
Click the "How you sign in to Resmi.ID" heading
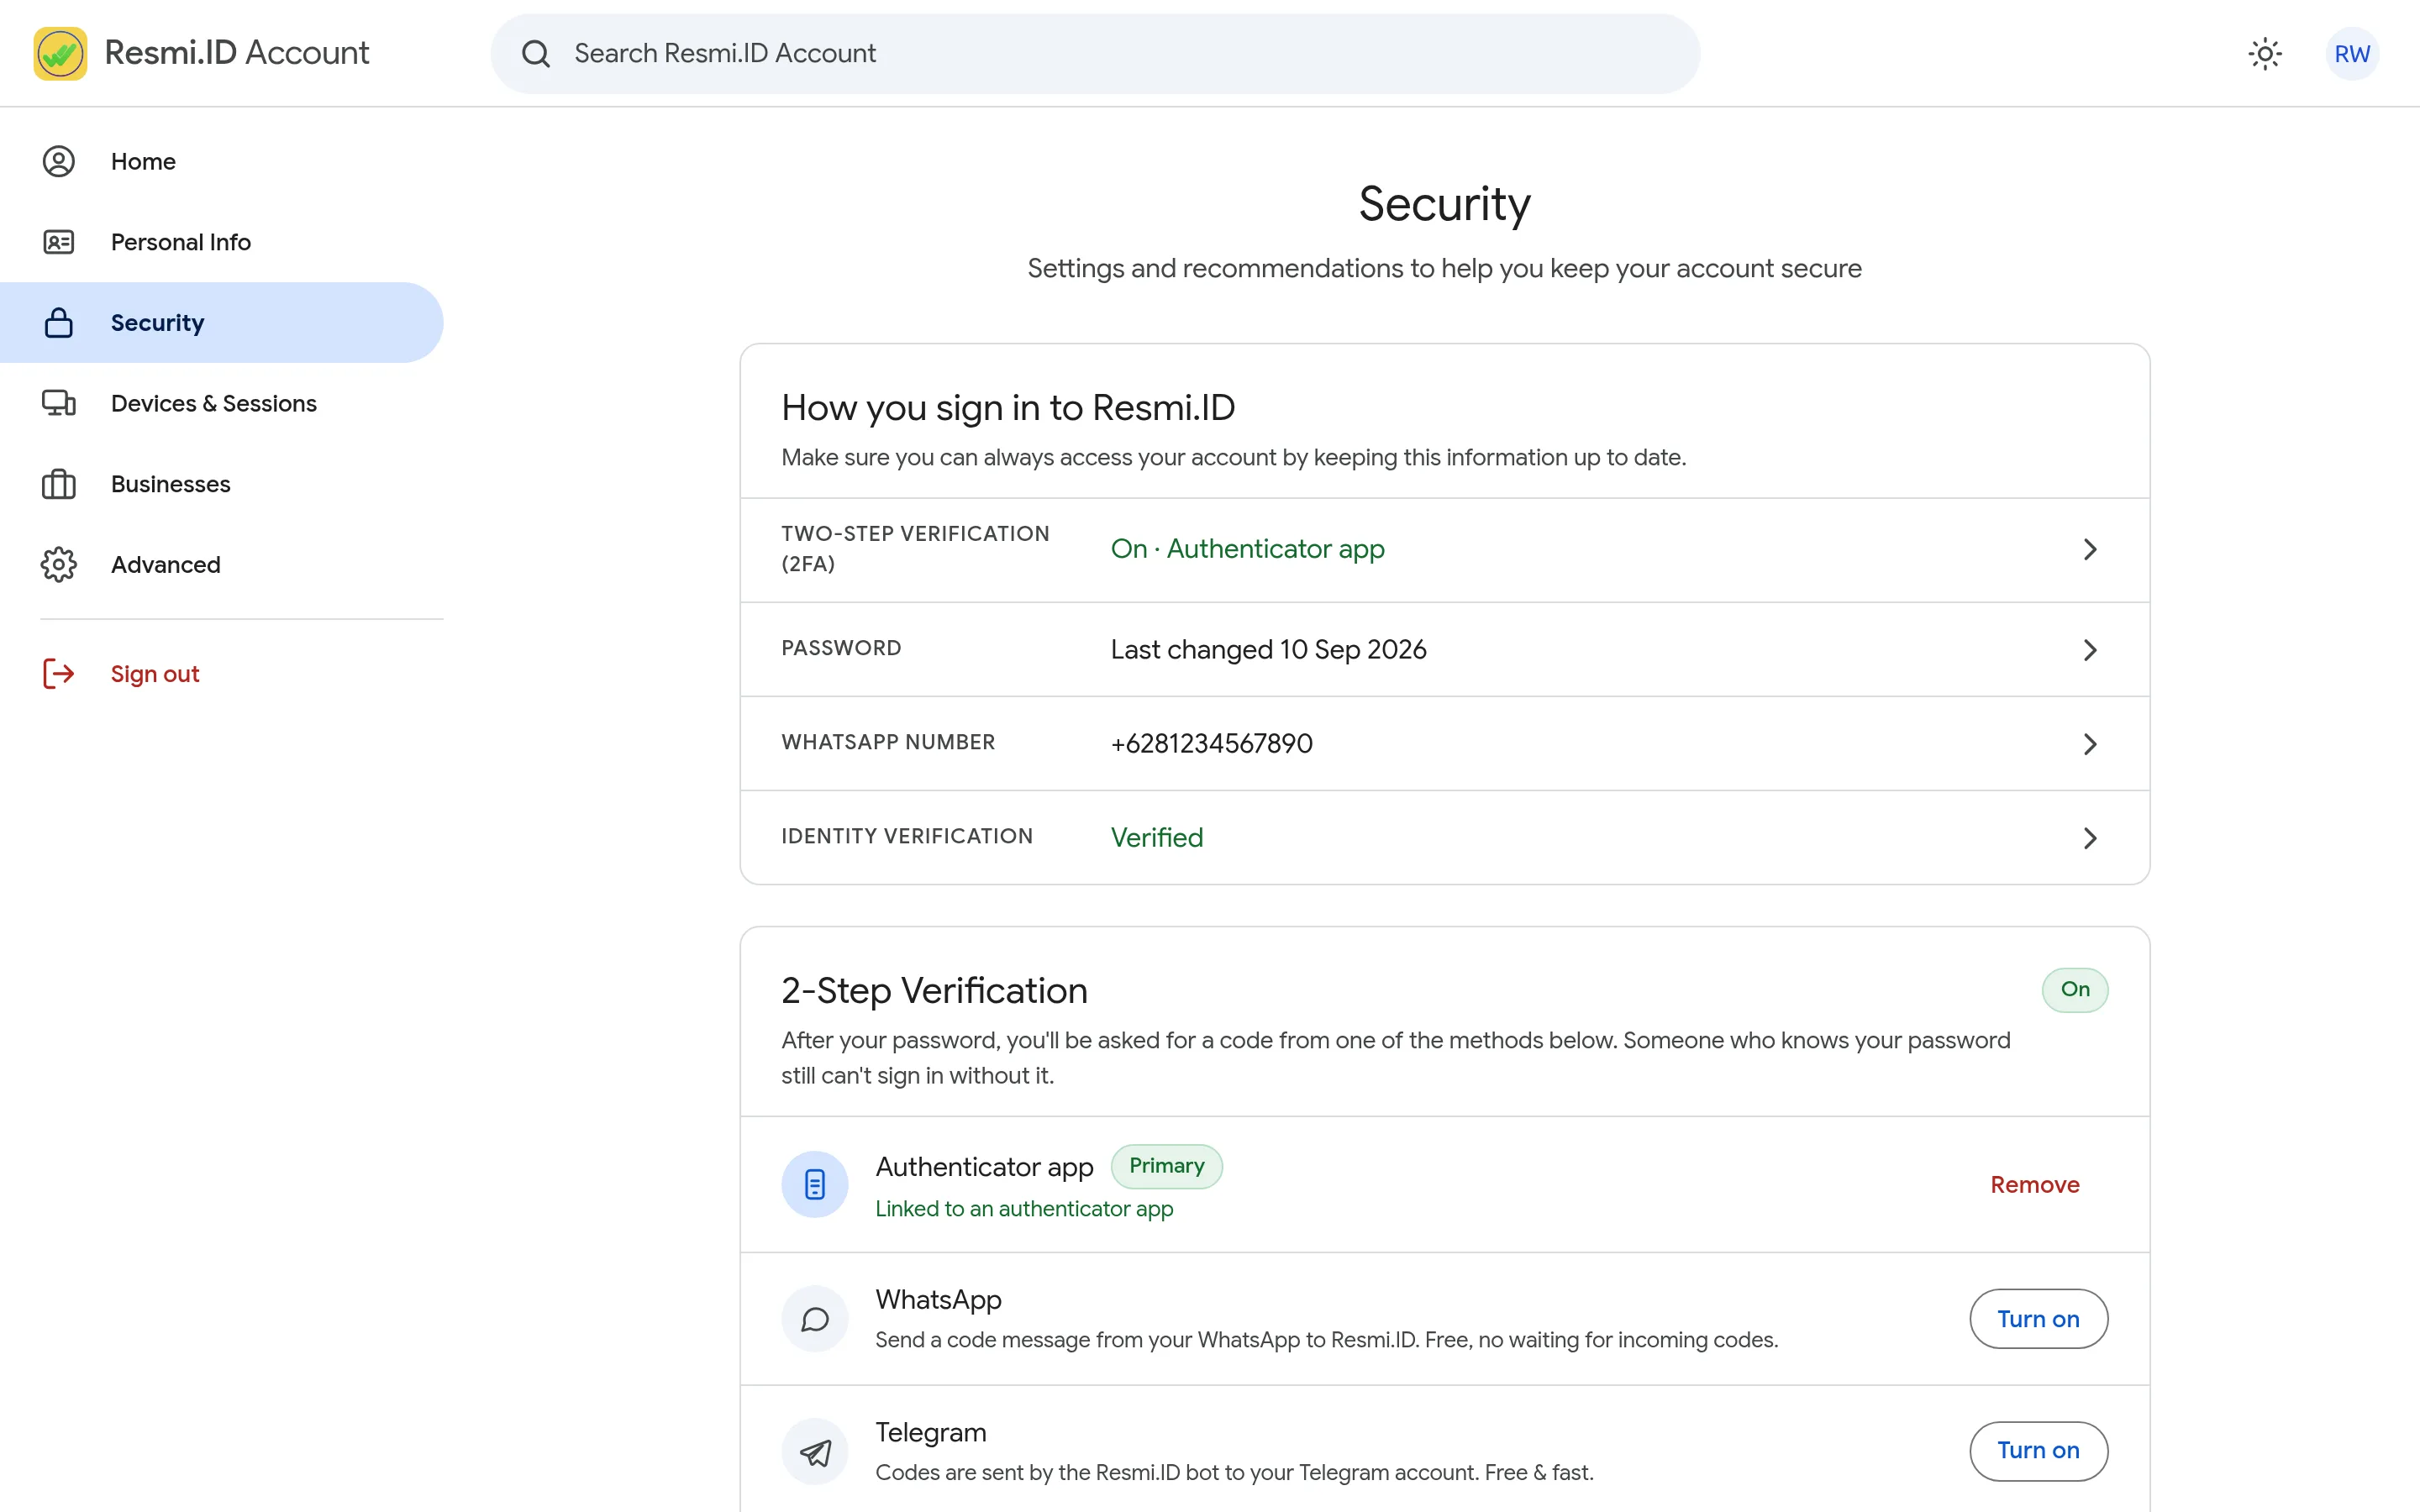click(x=1008, y=408)
